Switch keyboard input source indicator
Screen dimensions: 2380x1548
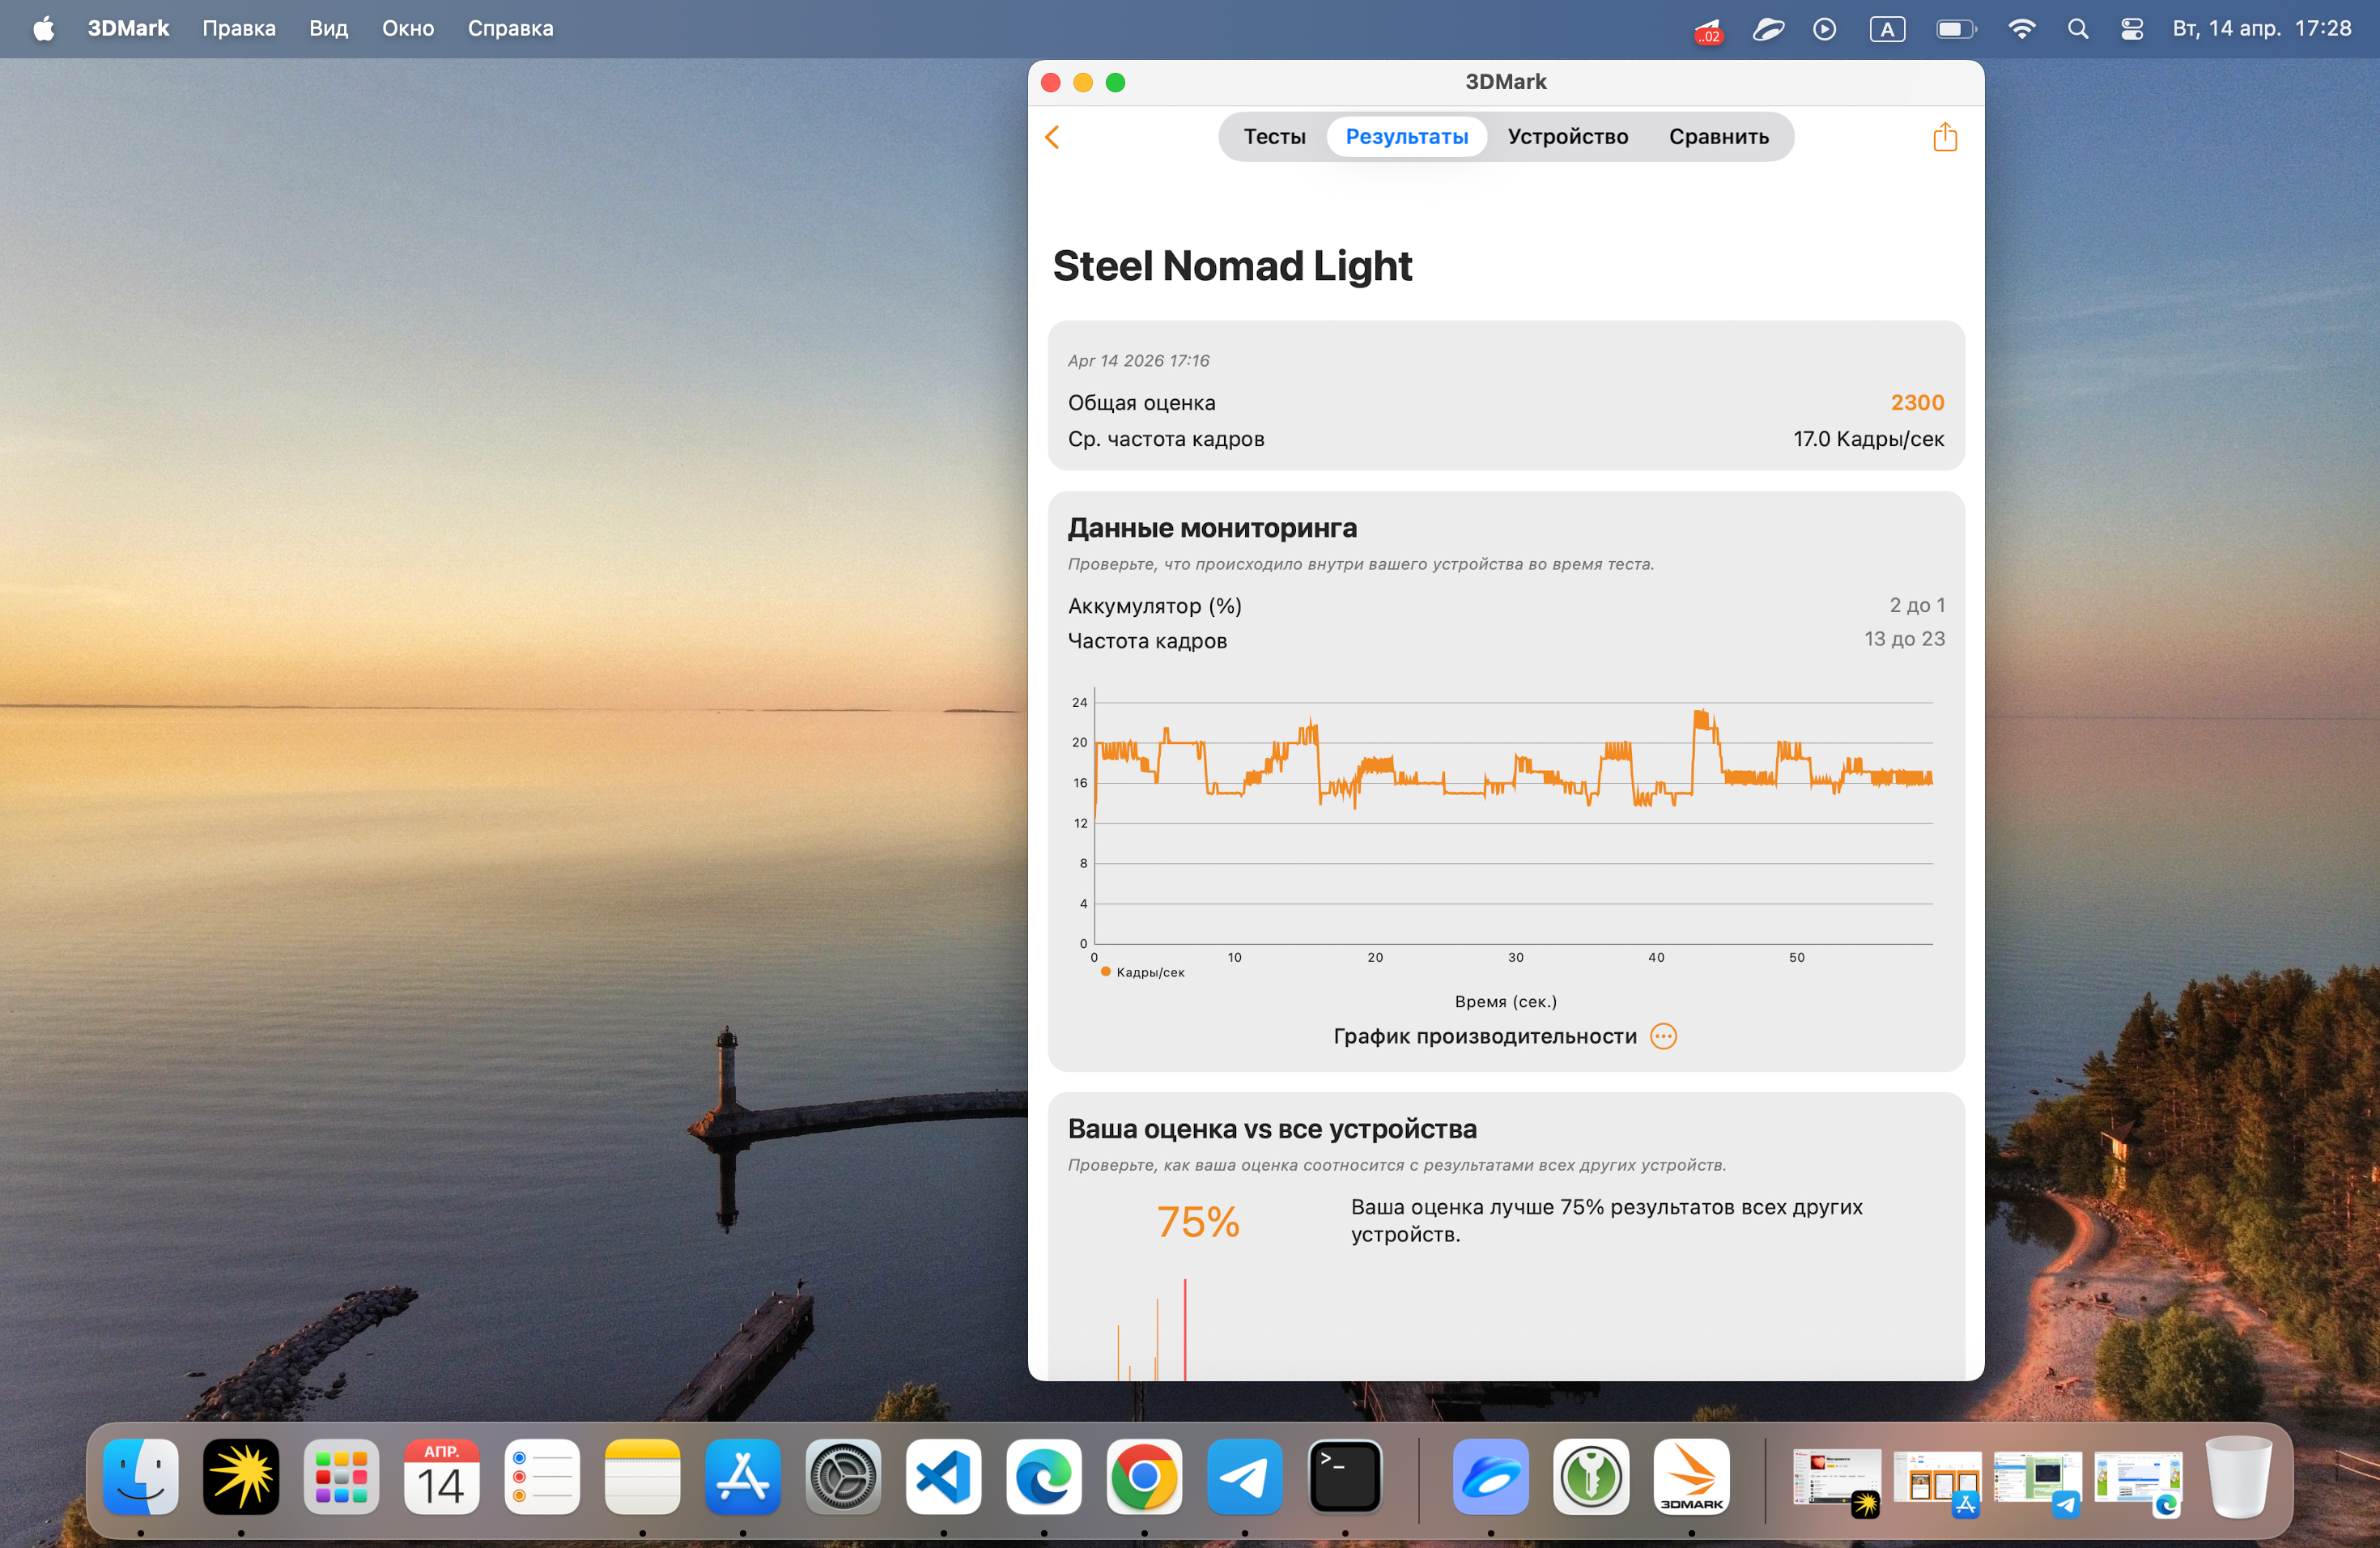[1886, 29]
